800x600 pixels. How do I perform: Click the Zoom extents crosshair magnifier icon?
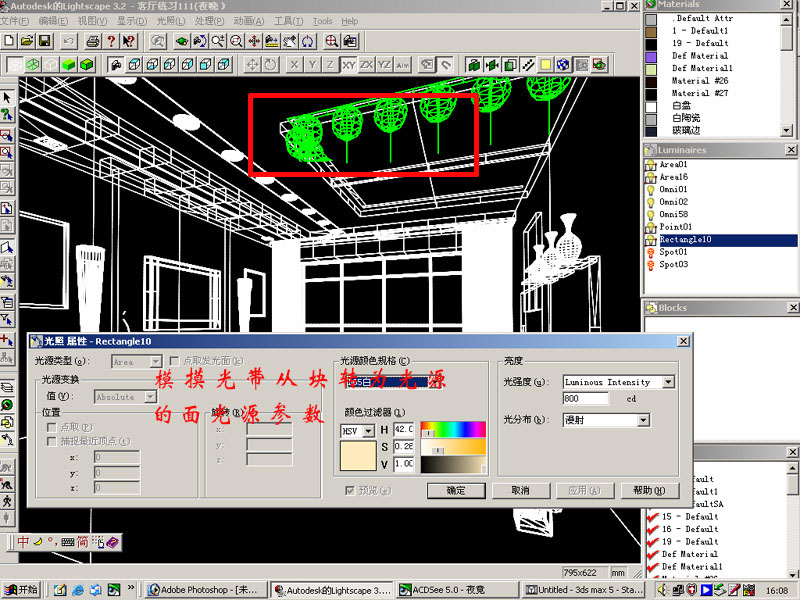332,41
